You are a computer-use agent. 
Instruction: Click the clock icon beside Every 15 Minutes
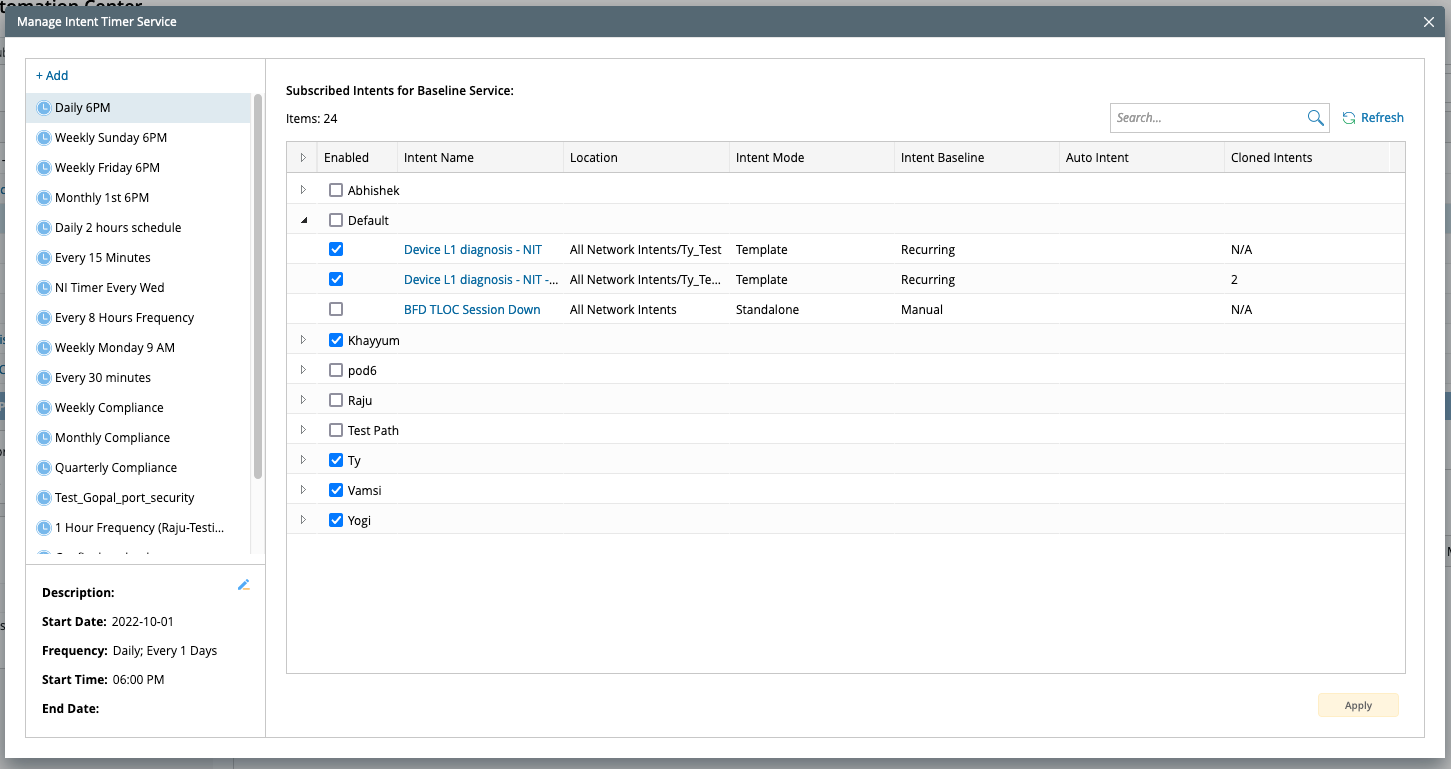(43, 258)
